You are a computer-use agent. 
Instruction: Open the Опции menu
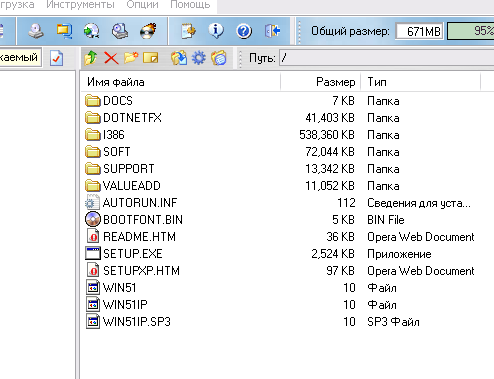pyautogui.click(x=142, y=5)
